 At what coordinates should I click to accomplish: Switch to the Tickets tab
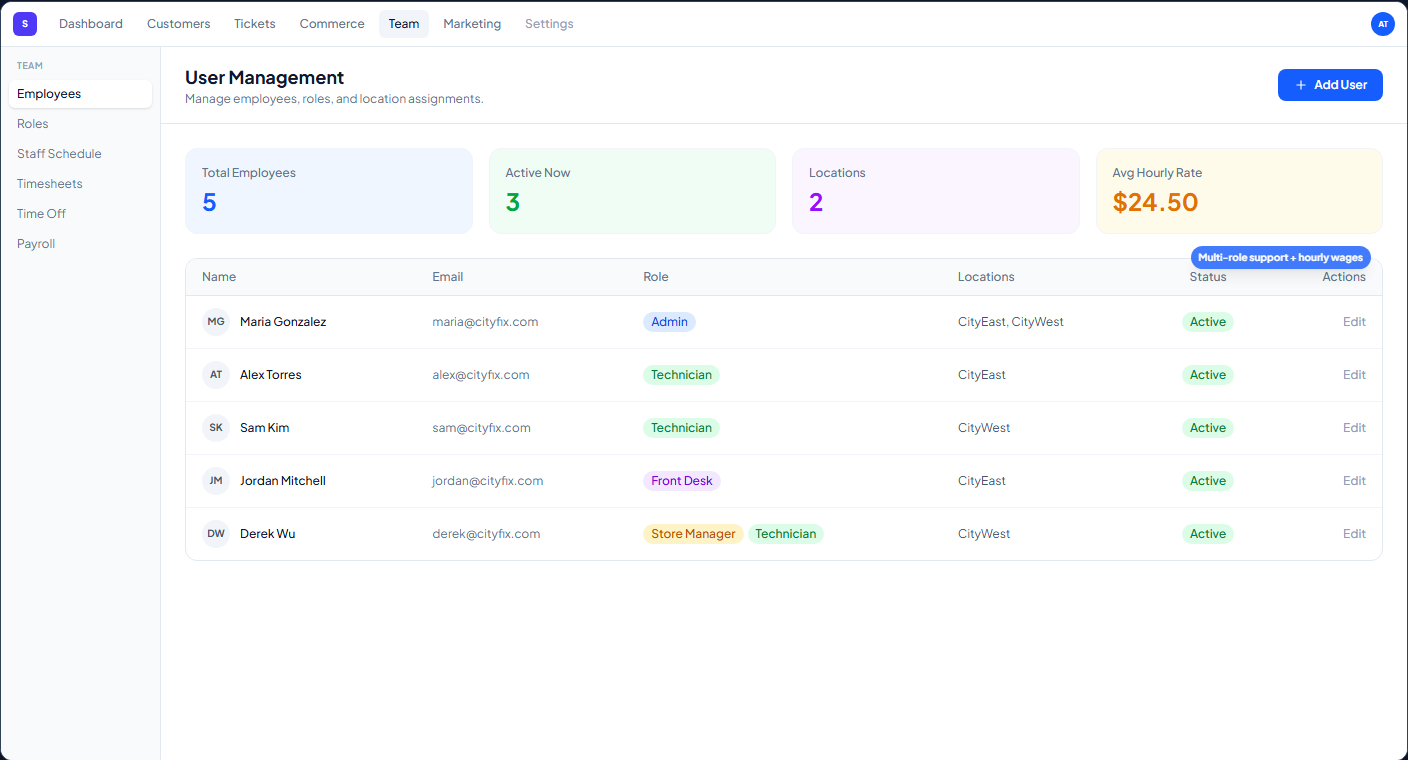coord(255,24)
